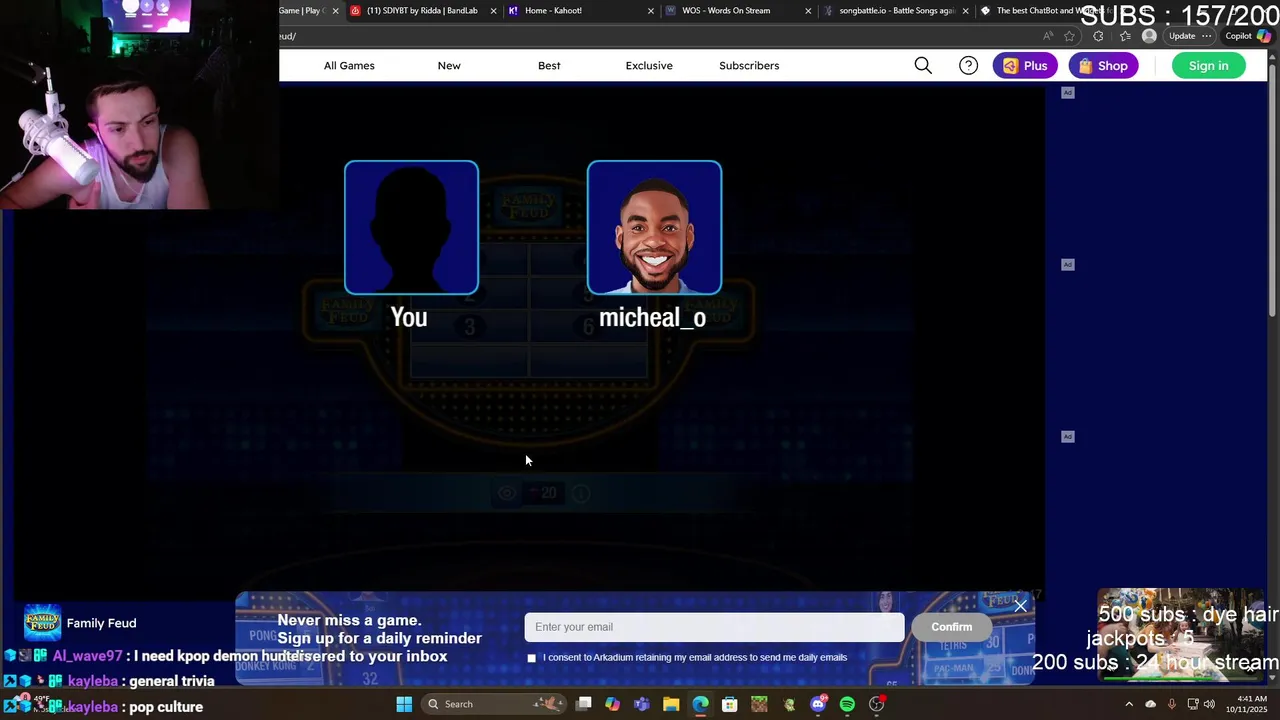Click the microphone tray icon
The width and height of the screenshot is (1280, 720).
[1171, 704]
